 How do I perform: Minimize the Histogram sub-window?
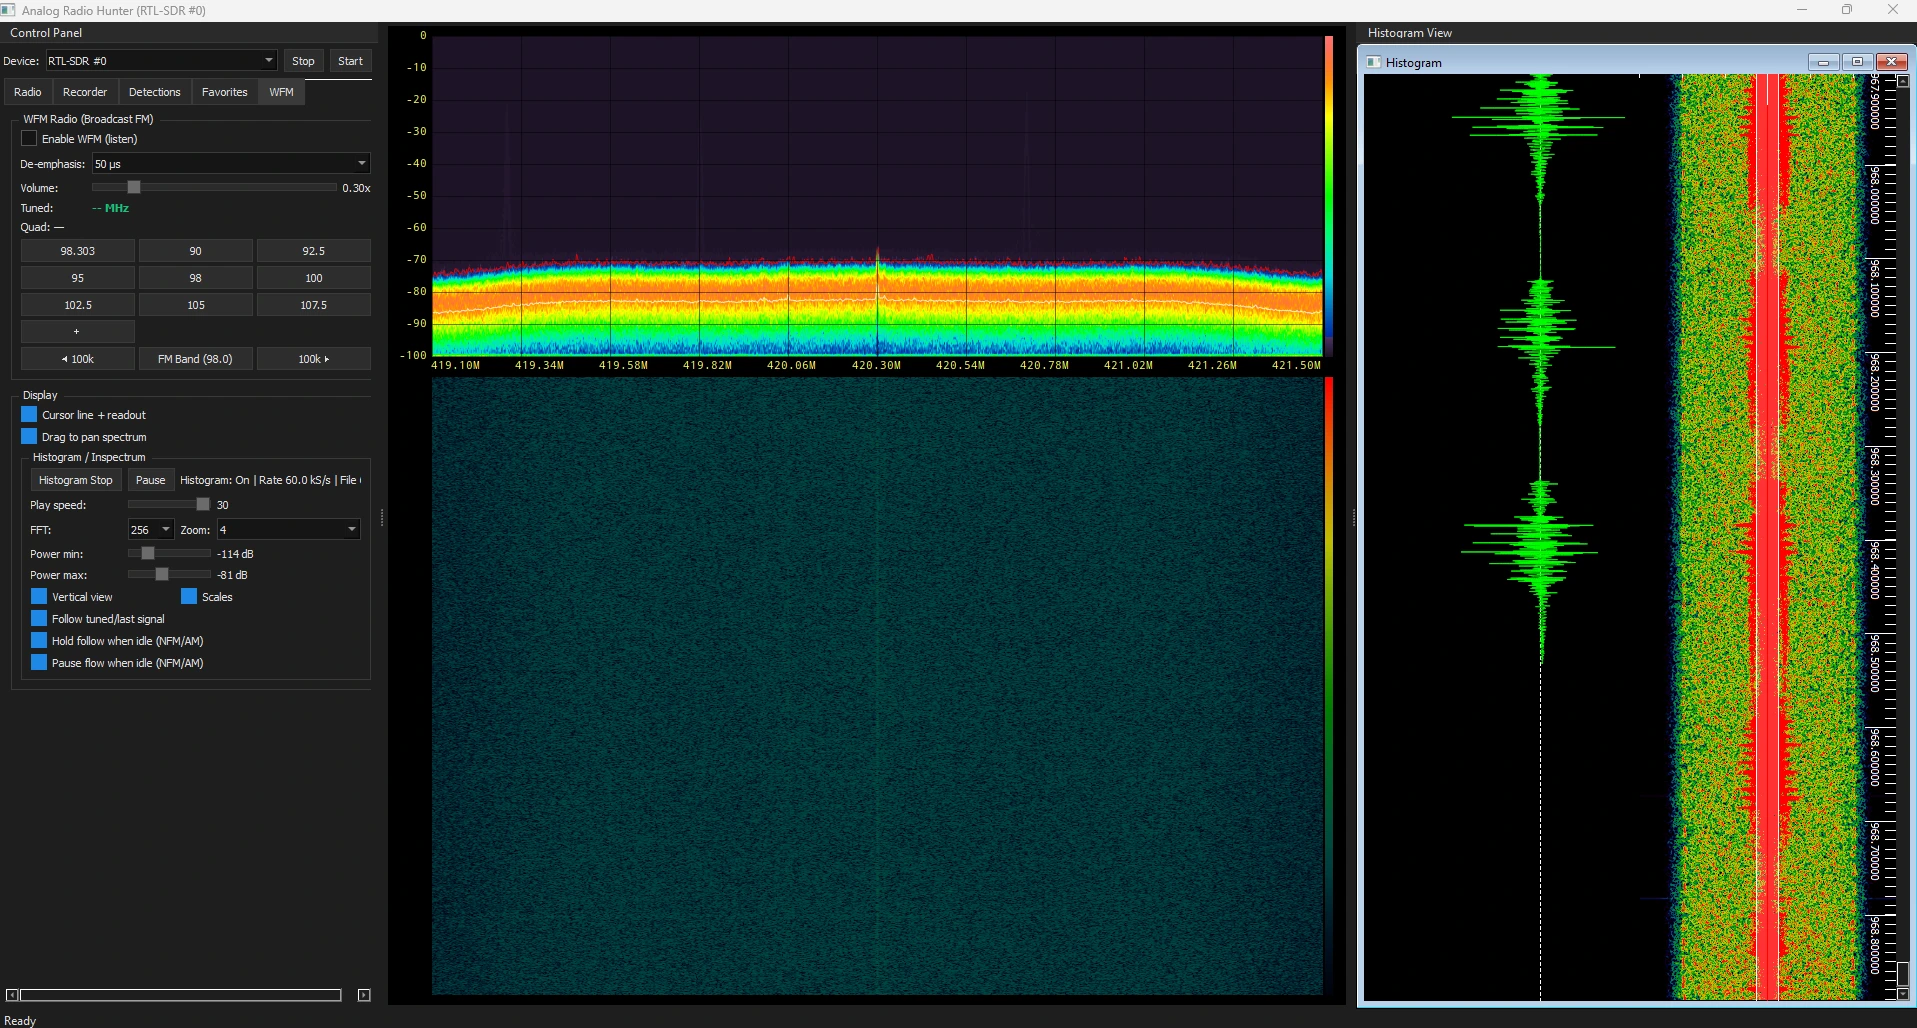pyautogui.click(x=1823, y=62)
